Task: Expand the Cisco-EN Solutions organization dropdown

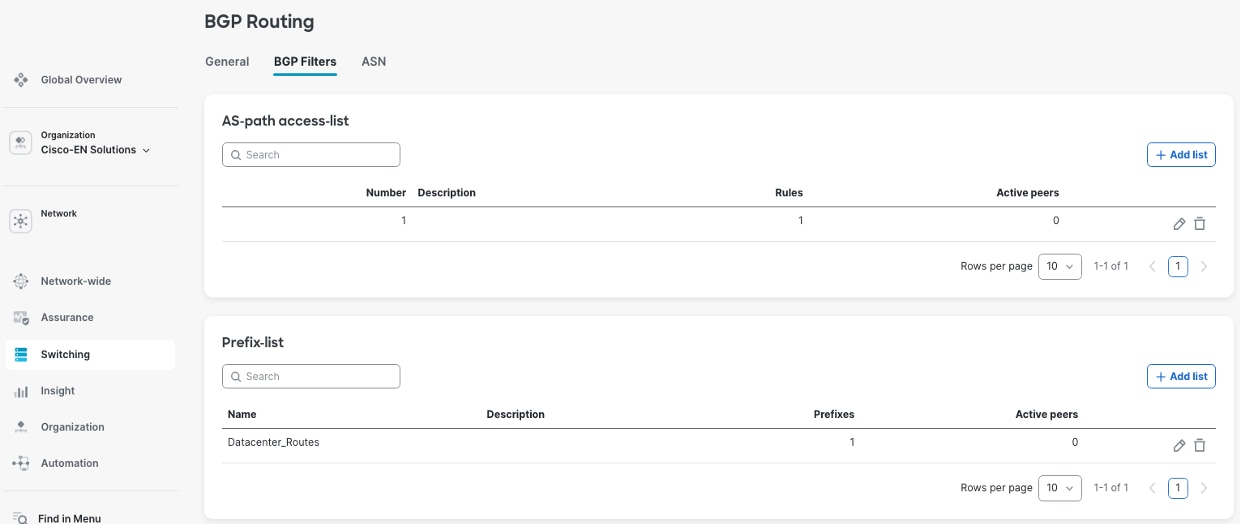Action: coord(146,151)
